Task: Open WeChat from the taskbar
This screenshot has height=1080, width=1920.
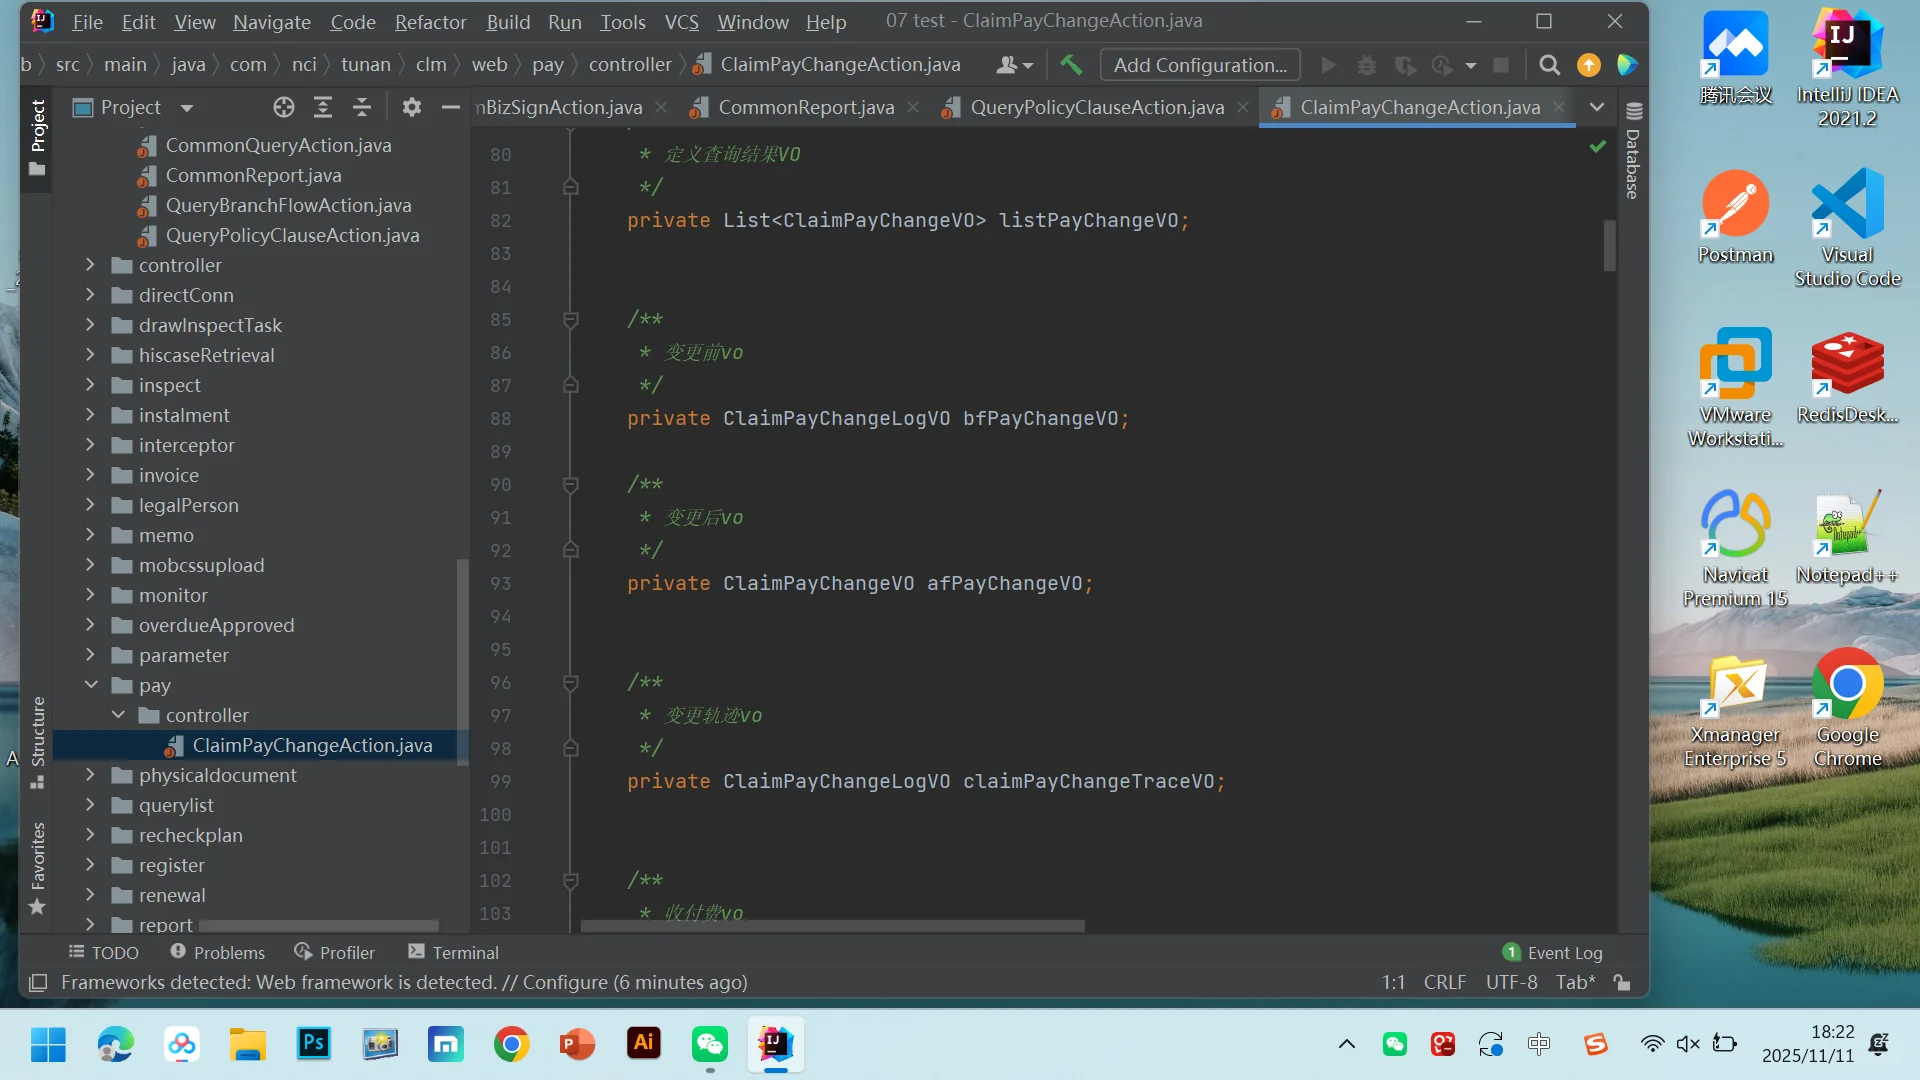Action: click(709, 1045)
